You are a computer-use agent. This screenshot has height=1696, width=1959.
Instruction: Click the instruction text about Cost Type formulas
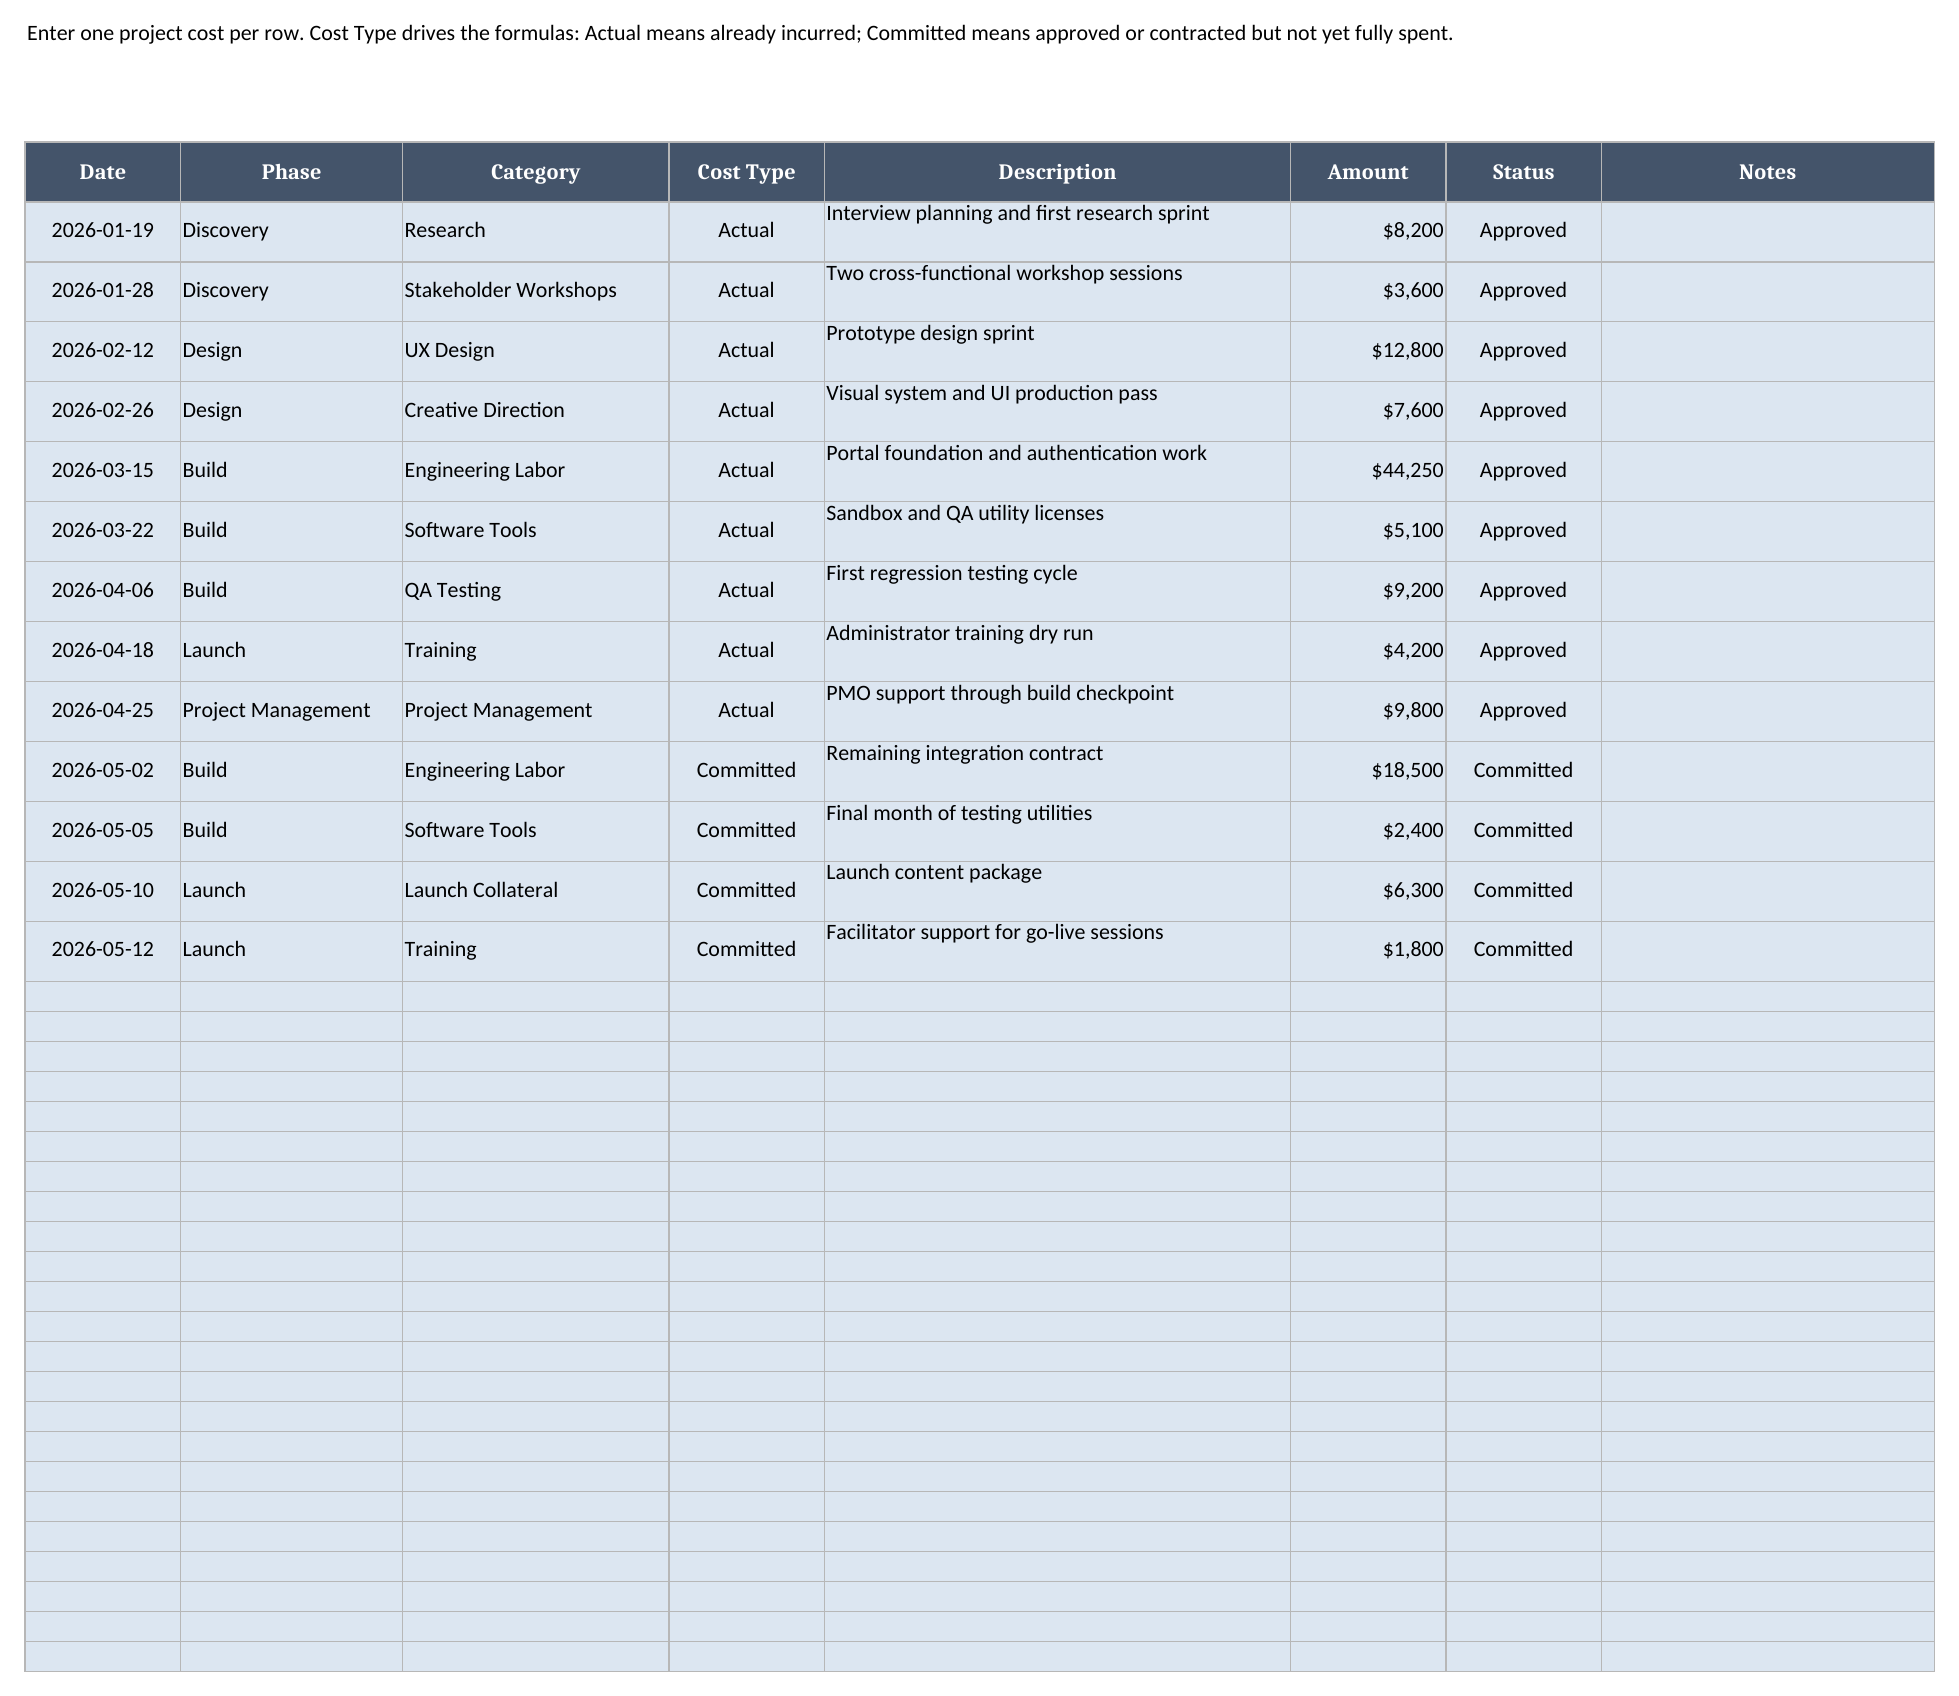coord(740,33)
